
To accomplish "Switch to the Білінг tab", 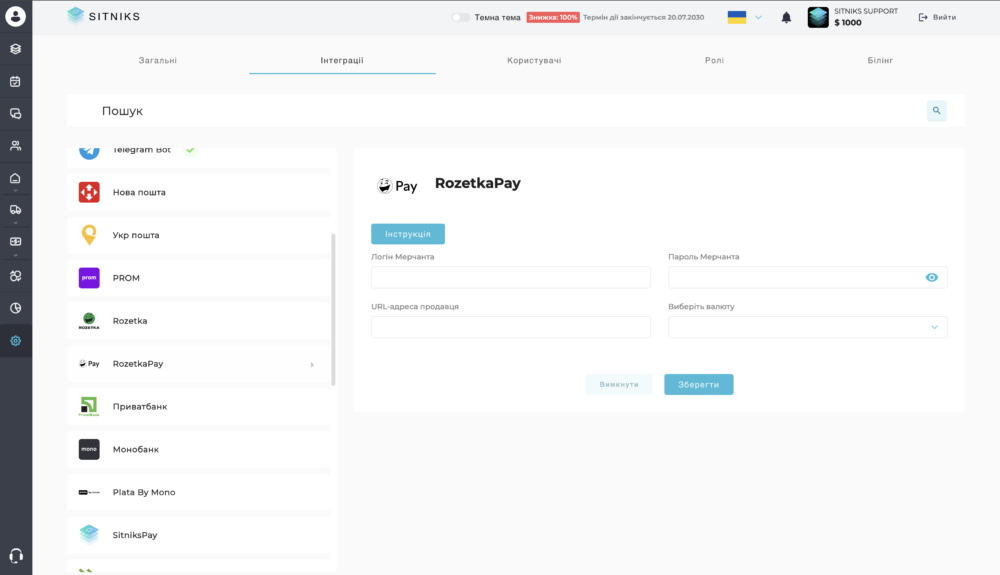I will point(880,61).
